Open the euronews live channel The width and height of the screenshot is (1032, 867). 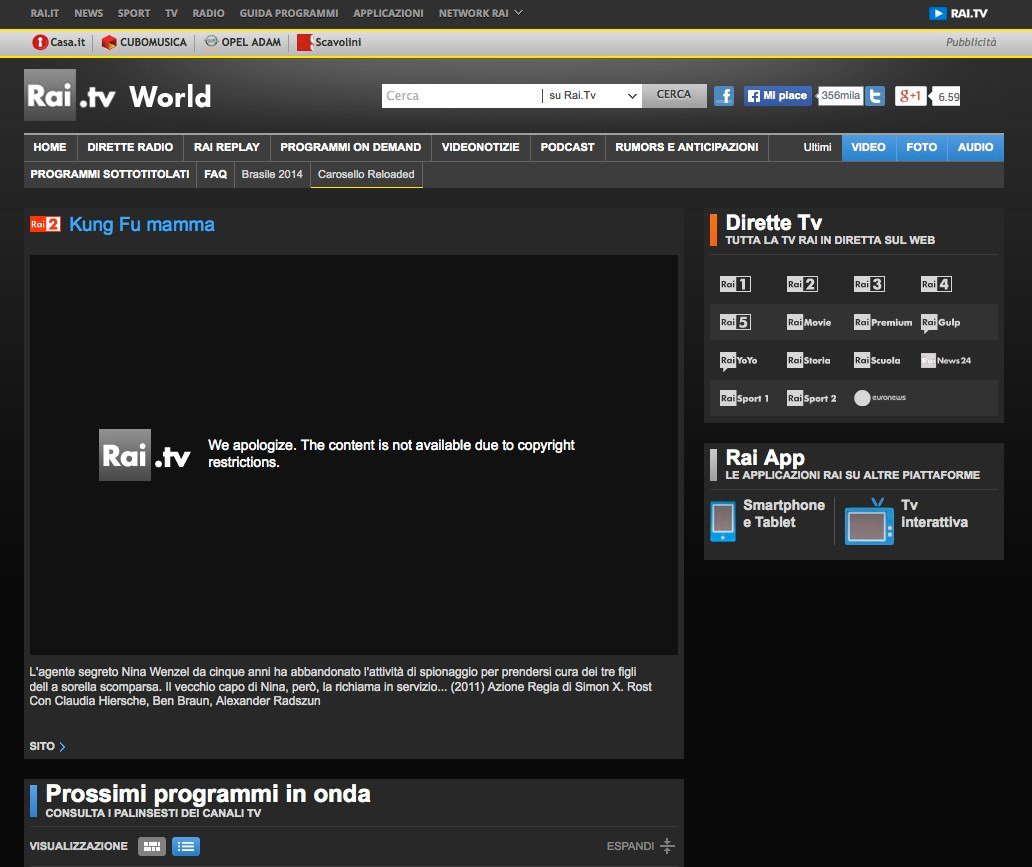879,398
